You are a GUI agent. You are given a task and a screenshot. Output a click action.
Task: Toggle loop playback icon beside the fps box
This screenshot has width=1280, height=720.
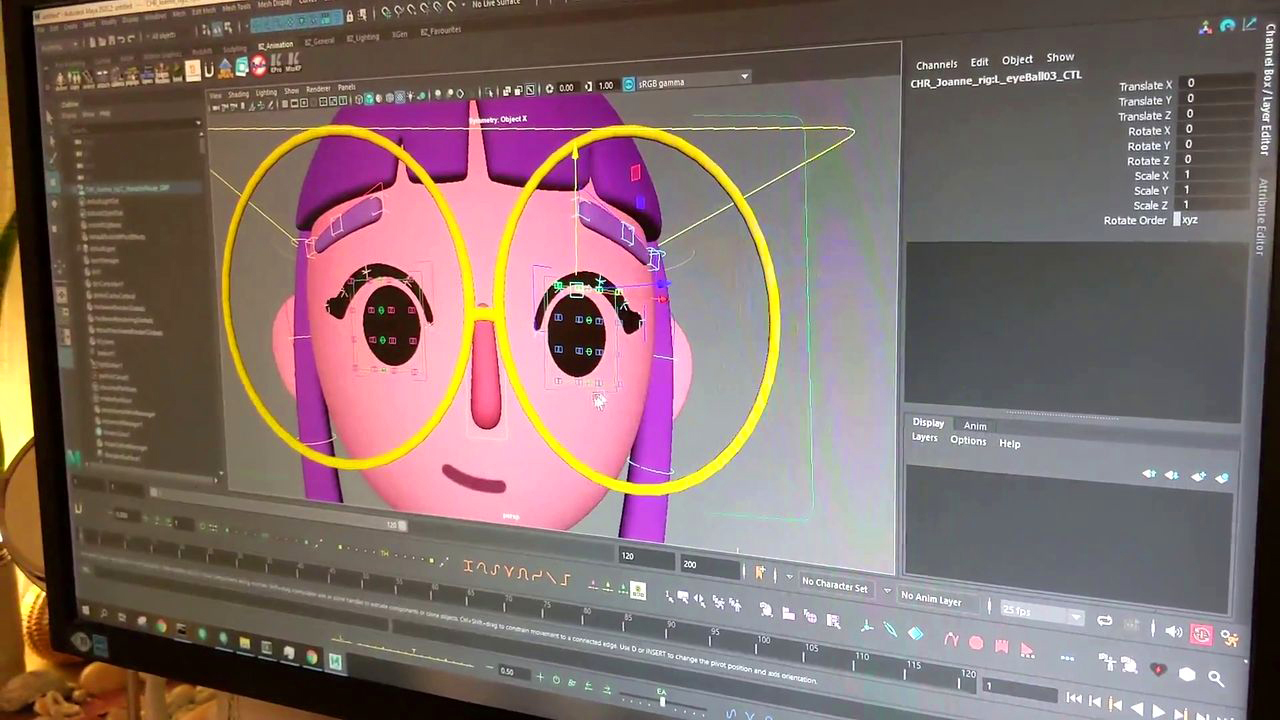(1104, 621)
